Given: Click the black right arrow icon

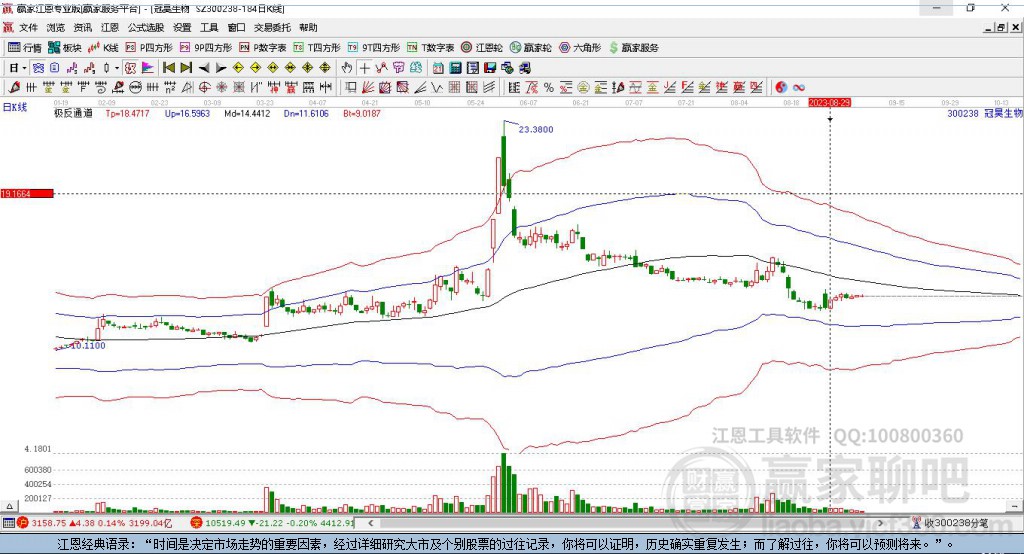Looking at the screenshot, I should pyautogui.click(x=221, y=68).
